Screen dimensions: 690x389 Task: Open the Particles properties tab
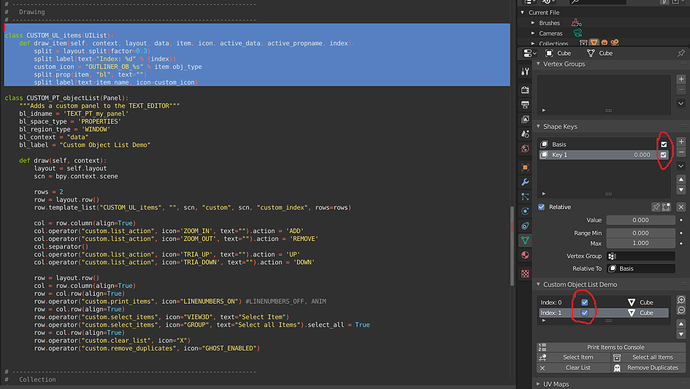pos(525,197)
